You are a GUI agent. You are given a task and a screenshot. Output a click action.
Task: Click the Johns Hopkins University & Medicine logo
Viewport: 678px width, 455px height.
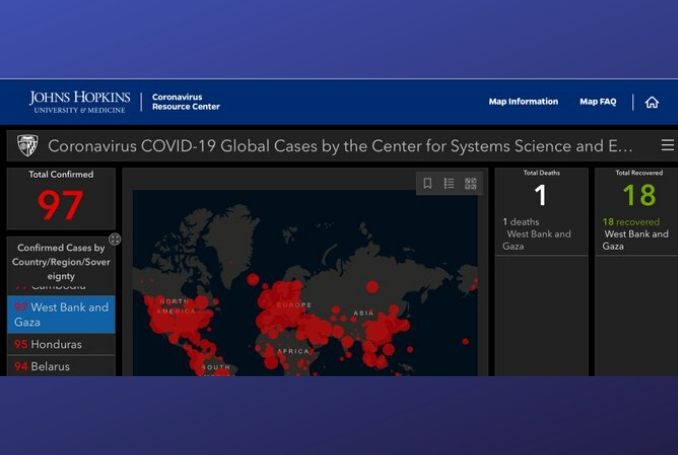[80, 101]
